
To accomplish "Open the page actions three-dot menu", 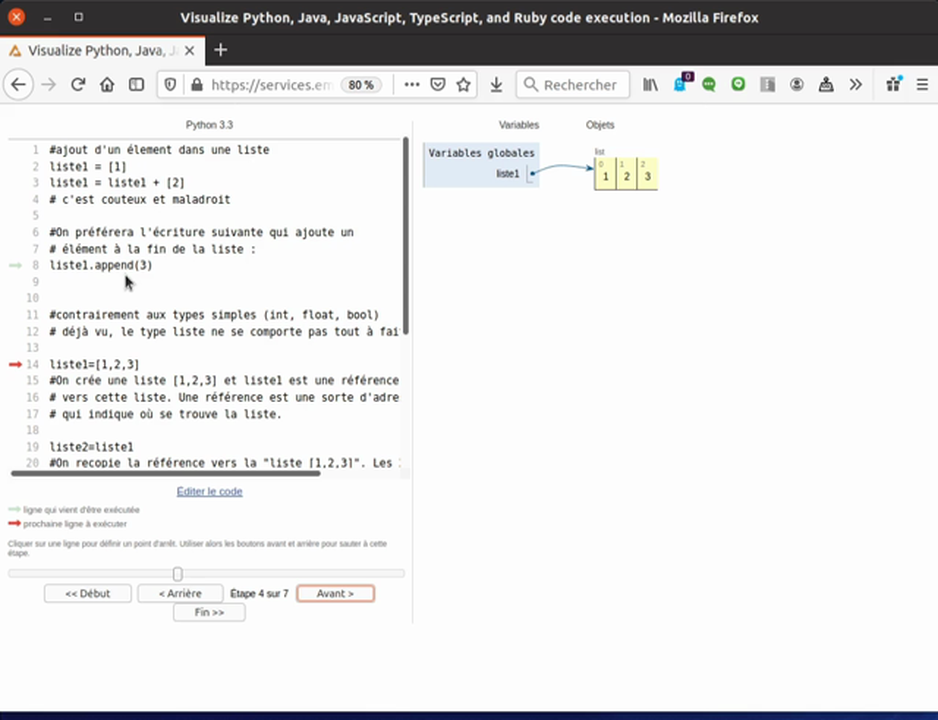I will pos(411,85).
